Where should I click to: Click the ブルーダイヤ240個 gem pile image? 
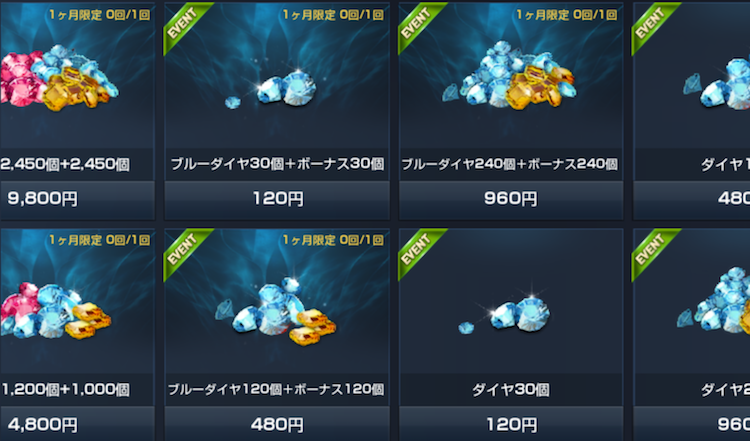pyautogui.click(x=509, y=76)
